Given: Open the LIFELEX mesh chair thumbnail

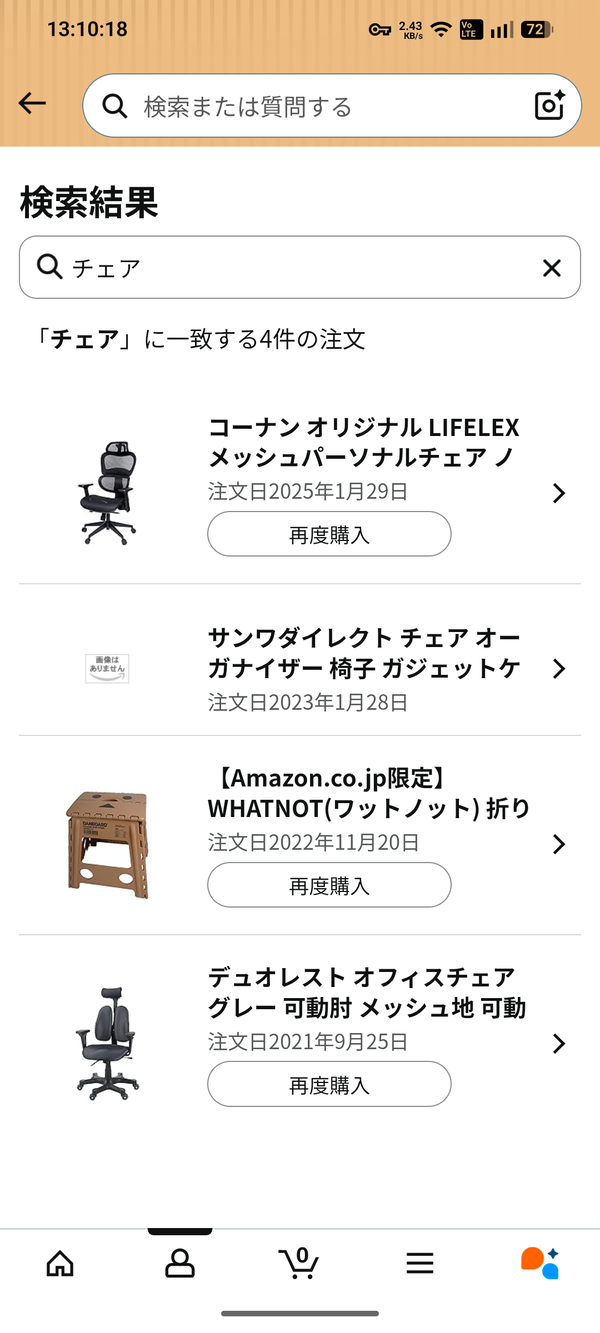Looking at the screenshot, I should [106, 493].
